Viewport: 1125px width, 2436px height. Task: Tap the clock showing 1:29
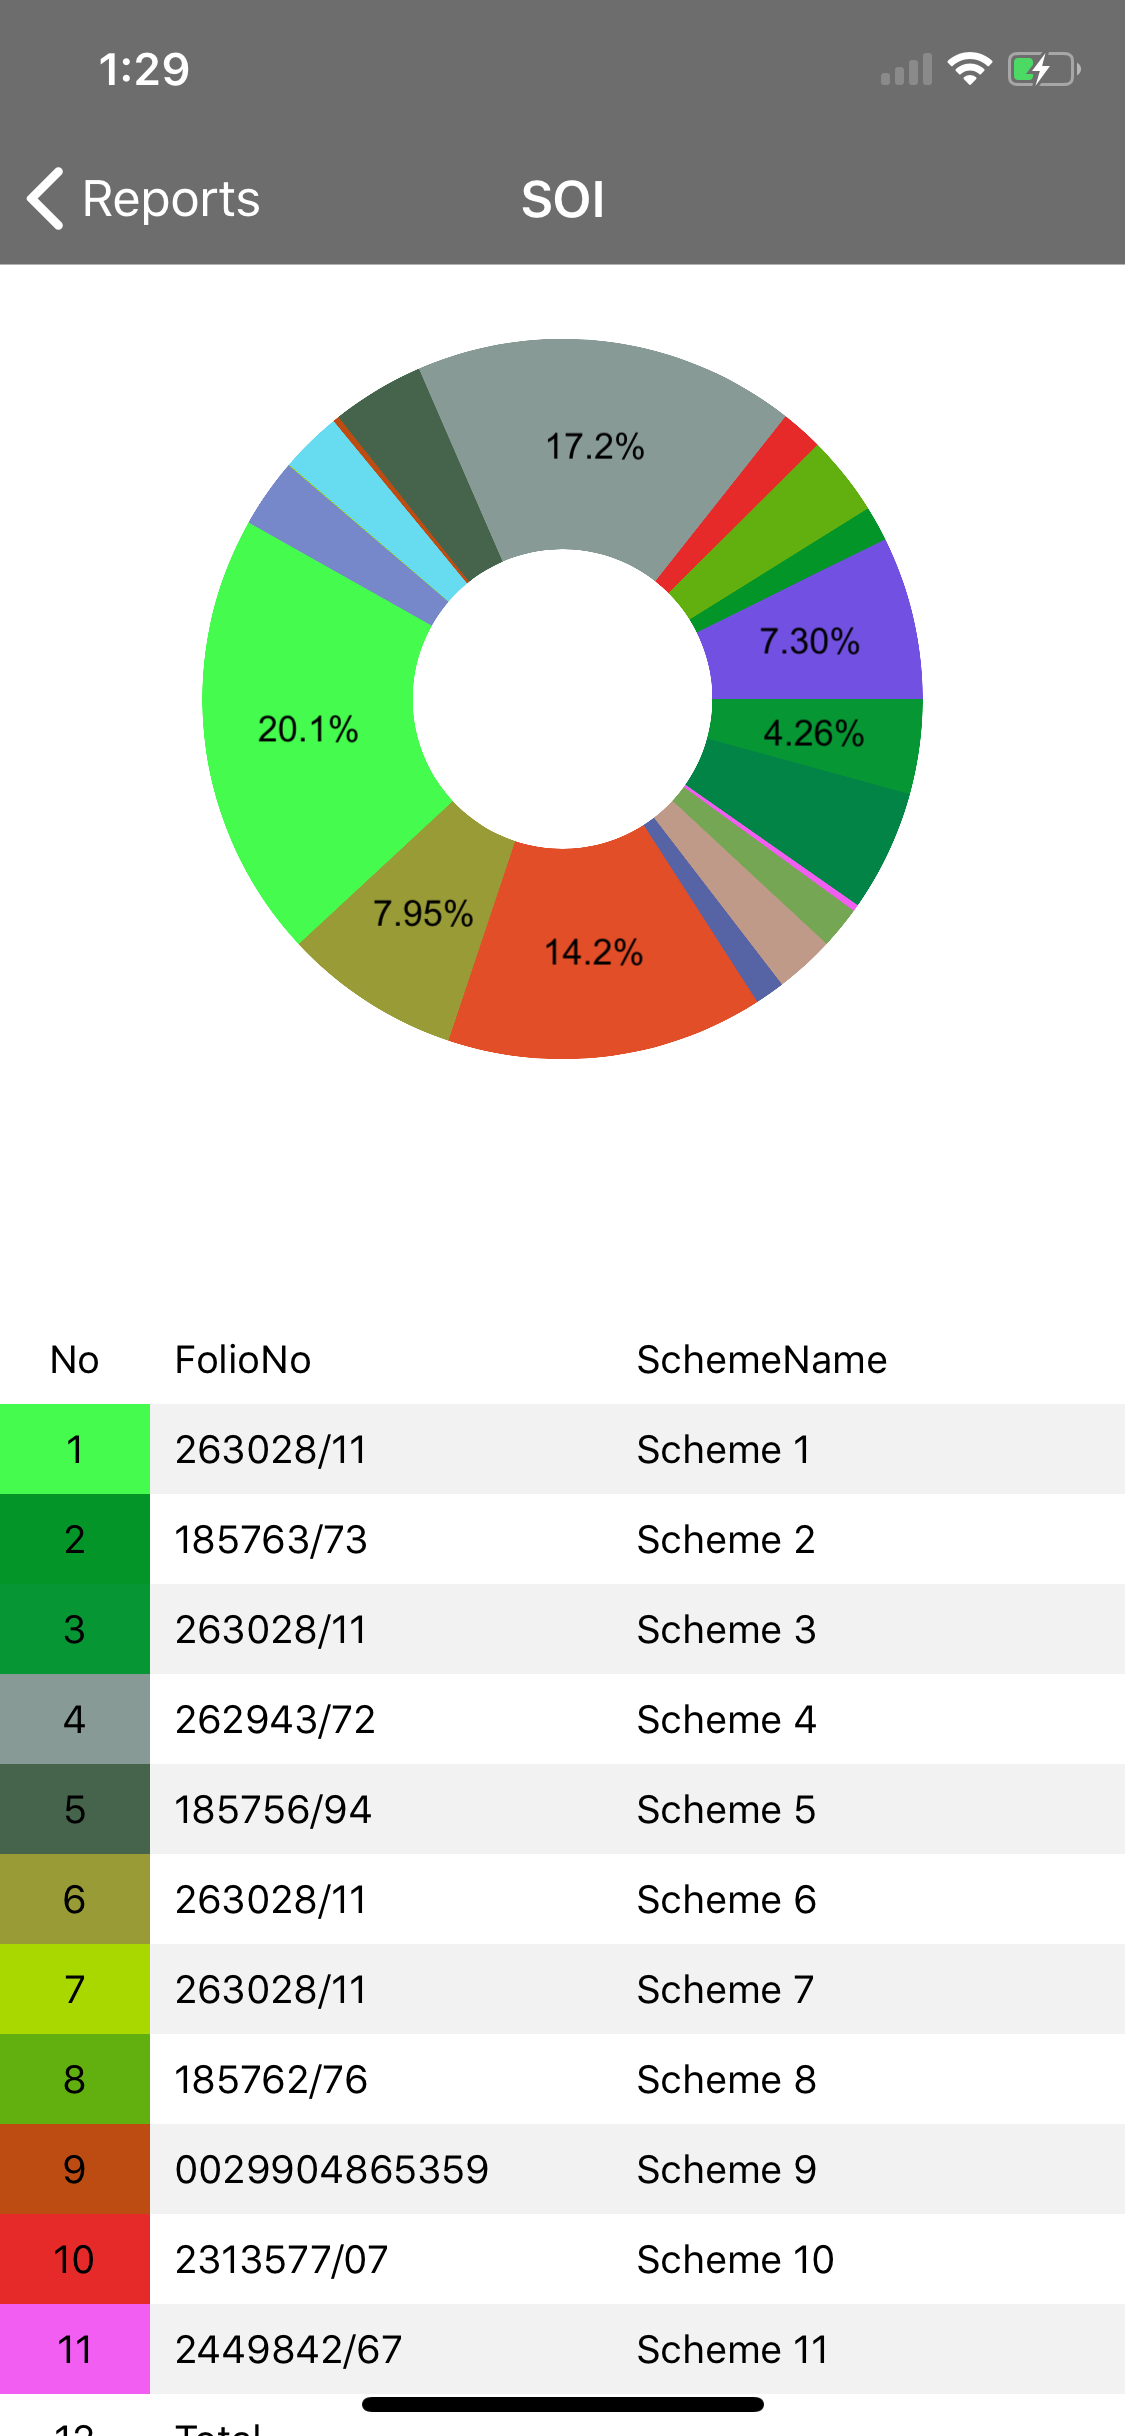click(143, 70)
